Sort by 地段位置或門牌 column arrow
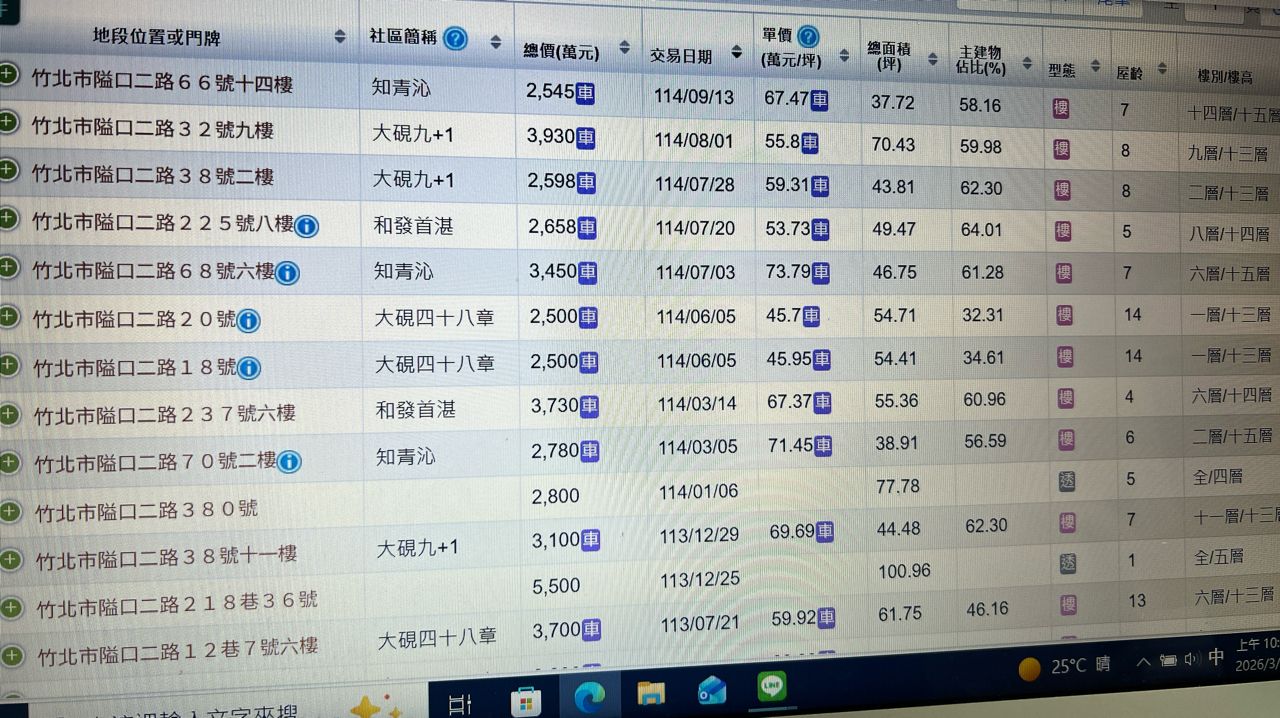1280x718 pixels. pyautogui.click(x=340, y=38)
